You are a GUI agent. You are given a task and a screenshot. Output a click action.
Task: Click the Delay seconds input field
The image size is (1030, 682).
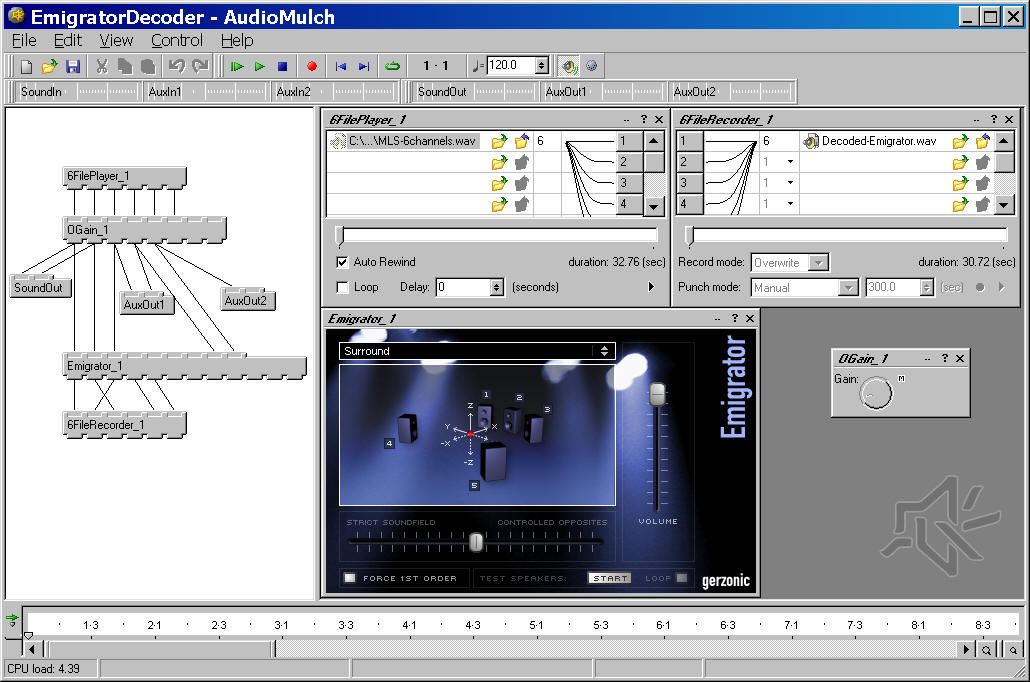pos(463,287)
